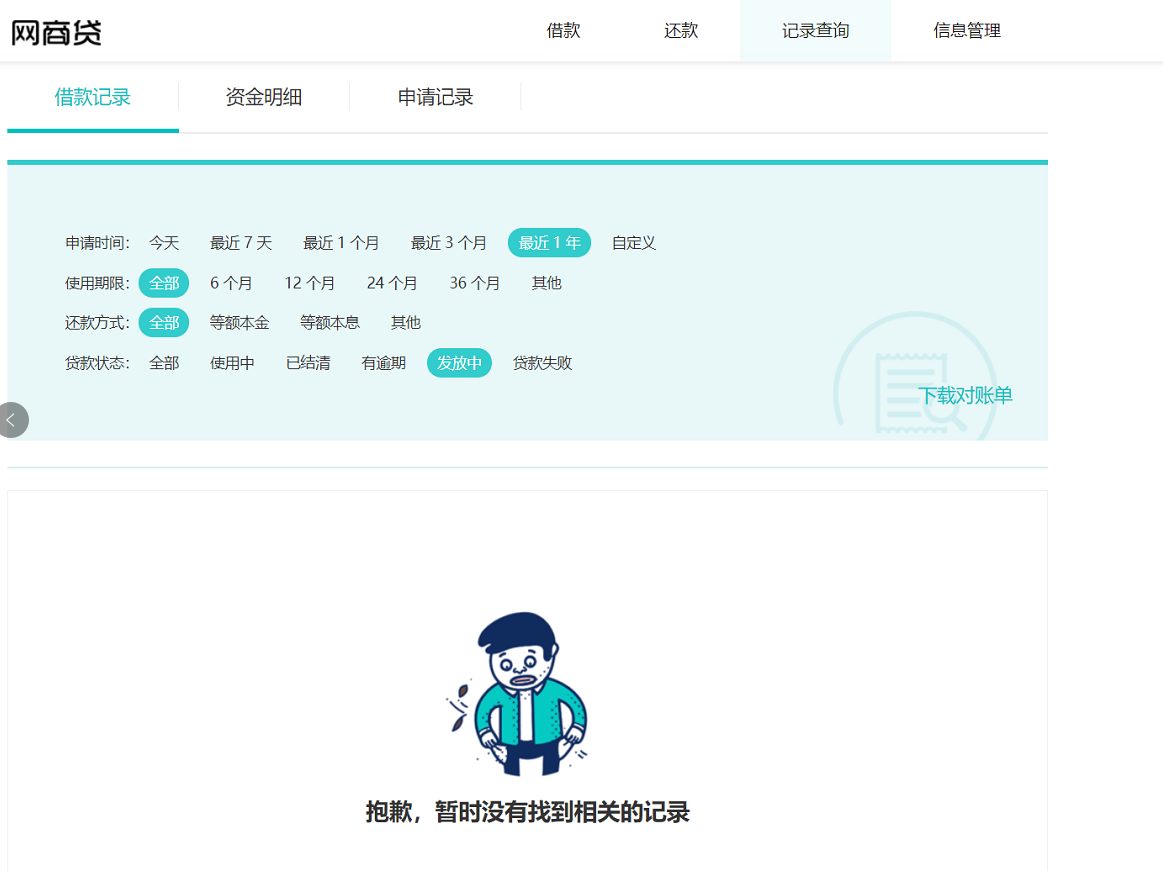Click the 网商贷 logo
This screenshot has width=1163, height=871.
pos(57,32)
